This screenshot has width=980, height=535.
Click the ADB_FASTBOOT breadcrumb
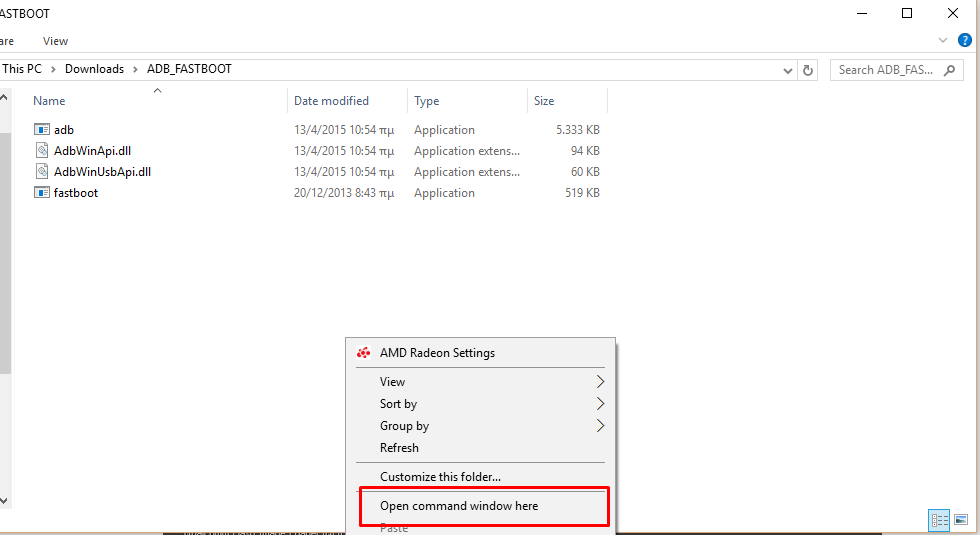pos(189,69)
